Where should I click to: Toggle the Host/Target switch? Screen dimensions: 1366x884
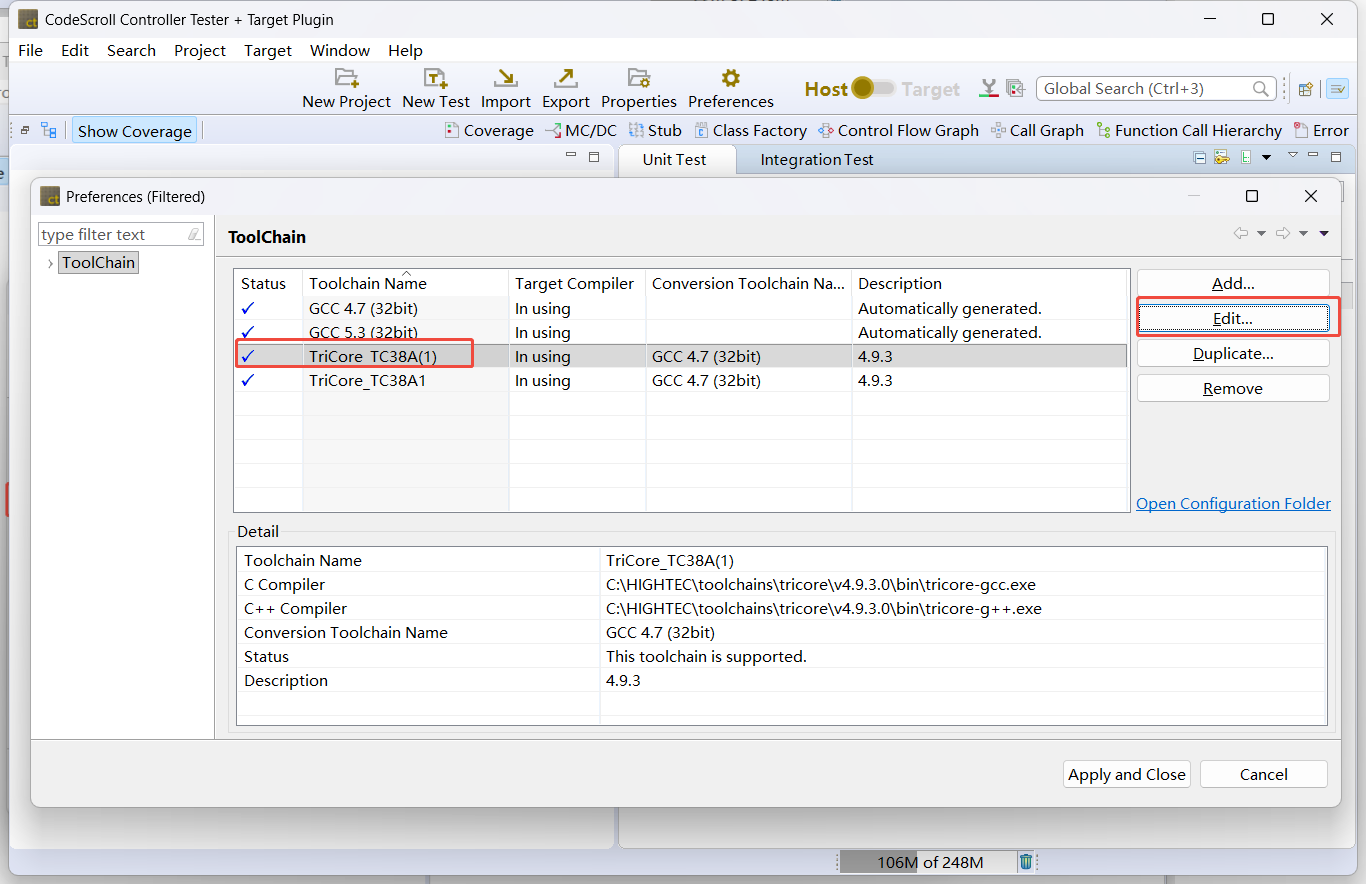click(x=874, y=89)
